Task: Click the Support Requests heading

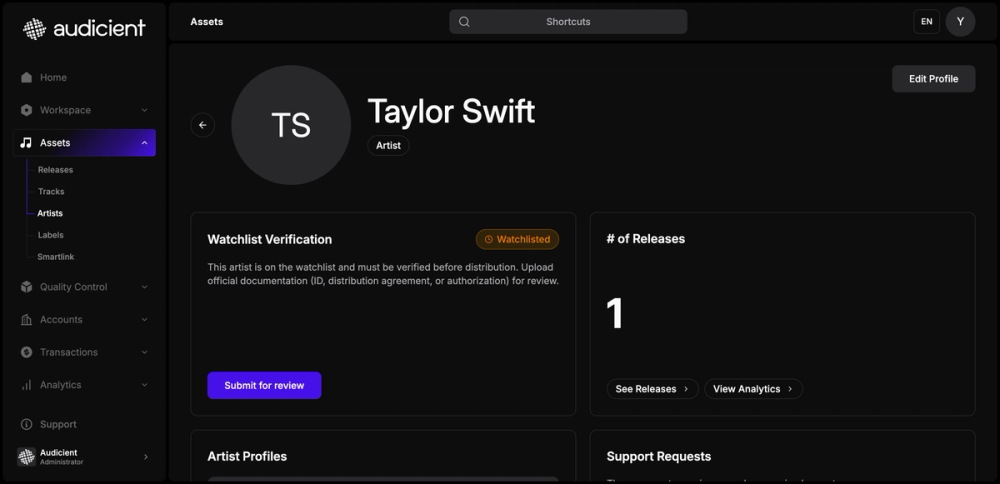Action: (659, 457)
